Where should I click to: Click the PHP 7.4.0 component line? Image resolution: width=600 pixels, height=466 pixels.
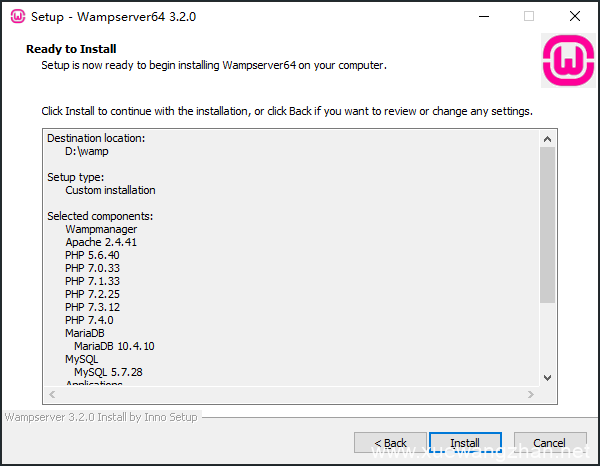click(89, 320)
